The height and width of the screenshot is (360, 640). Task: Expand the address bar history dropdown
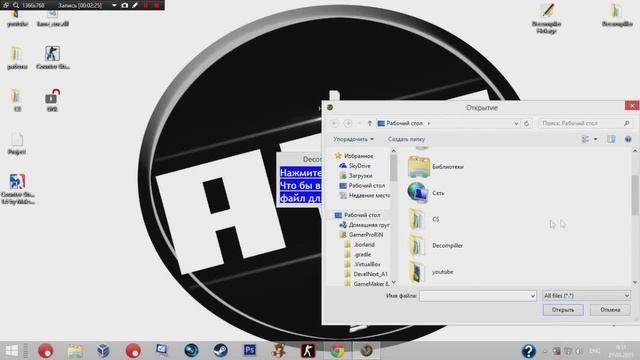point(516,123)
